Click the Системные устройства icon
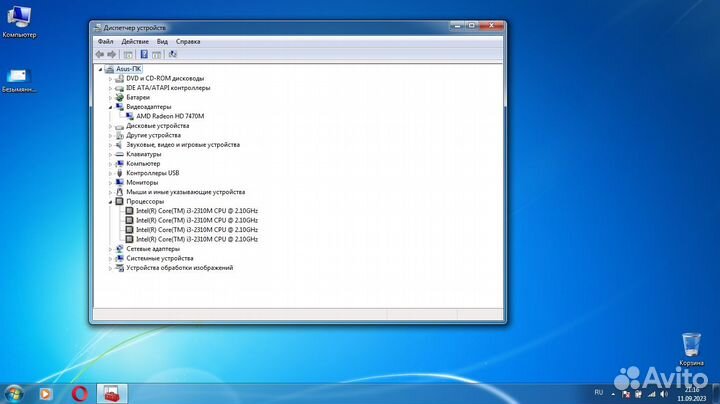 [119, 258]
